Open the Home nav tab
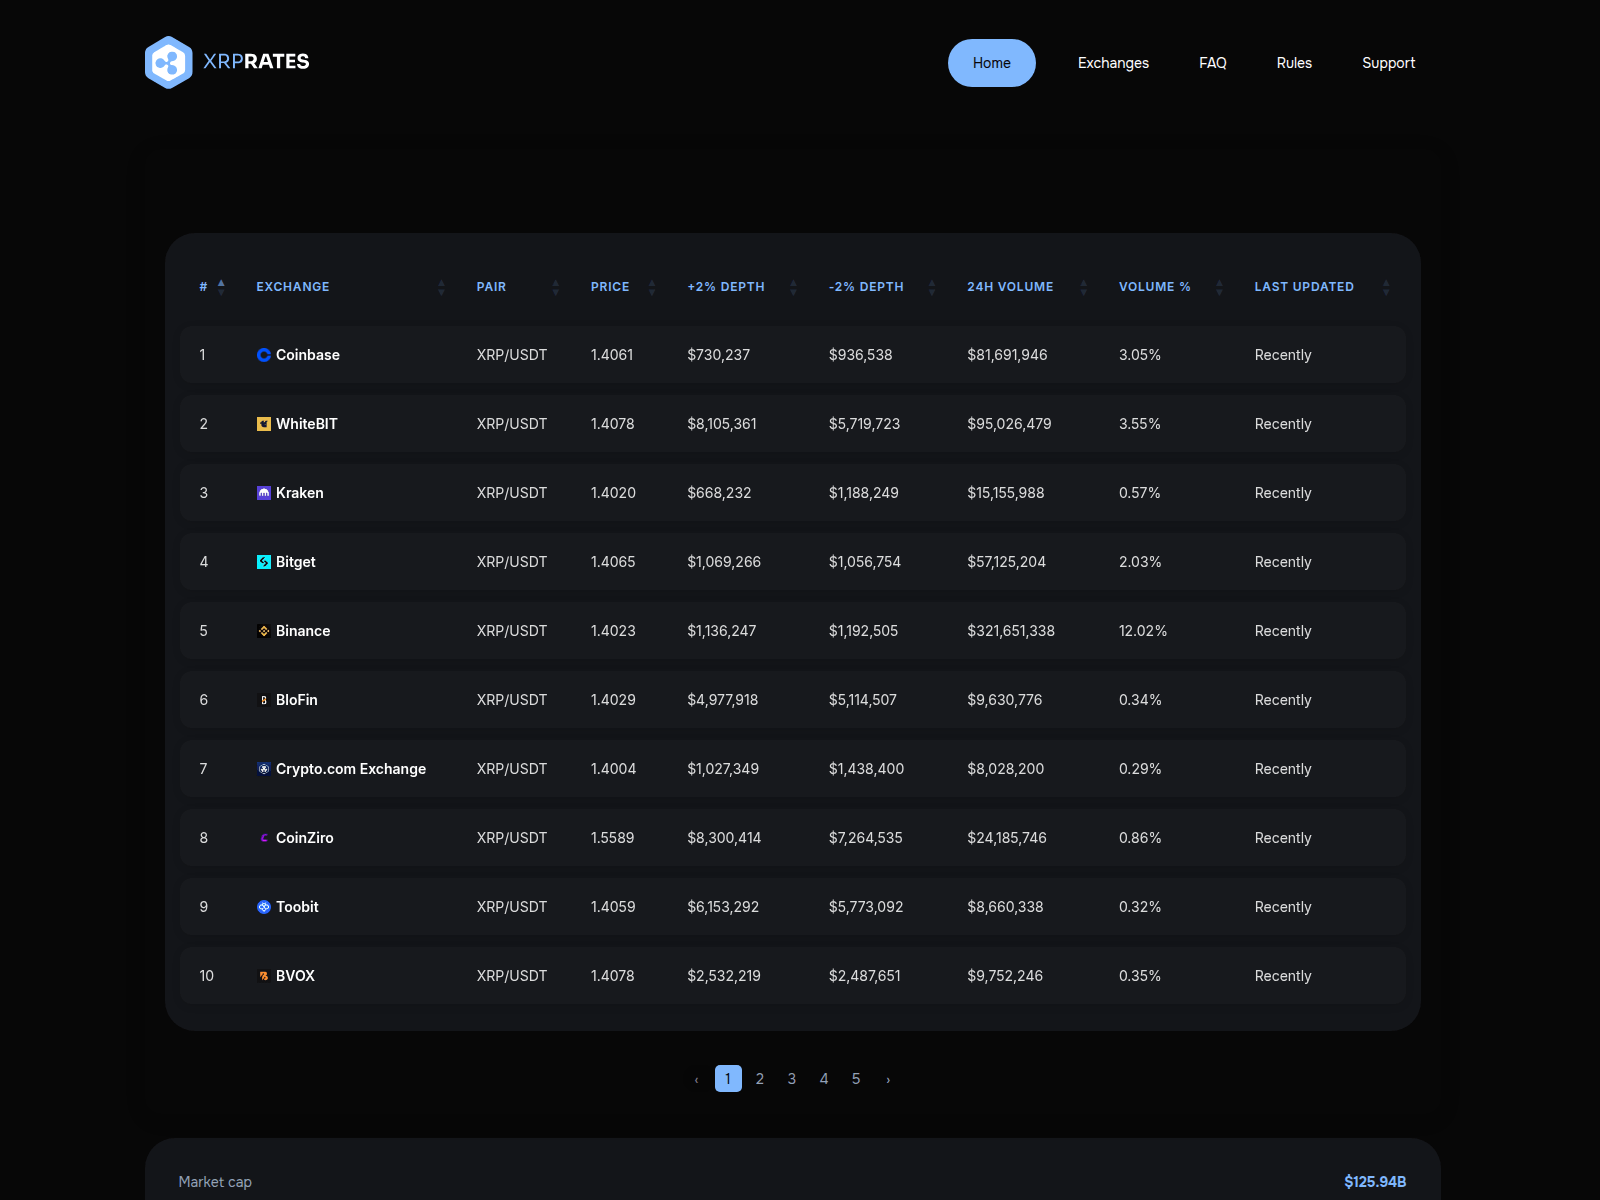1600x1200 pixels. pyautogui.click(x=992, y=63)
